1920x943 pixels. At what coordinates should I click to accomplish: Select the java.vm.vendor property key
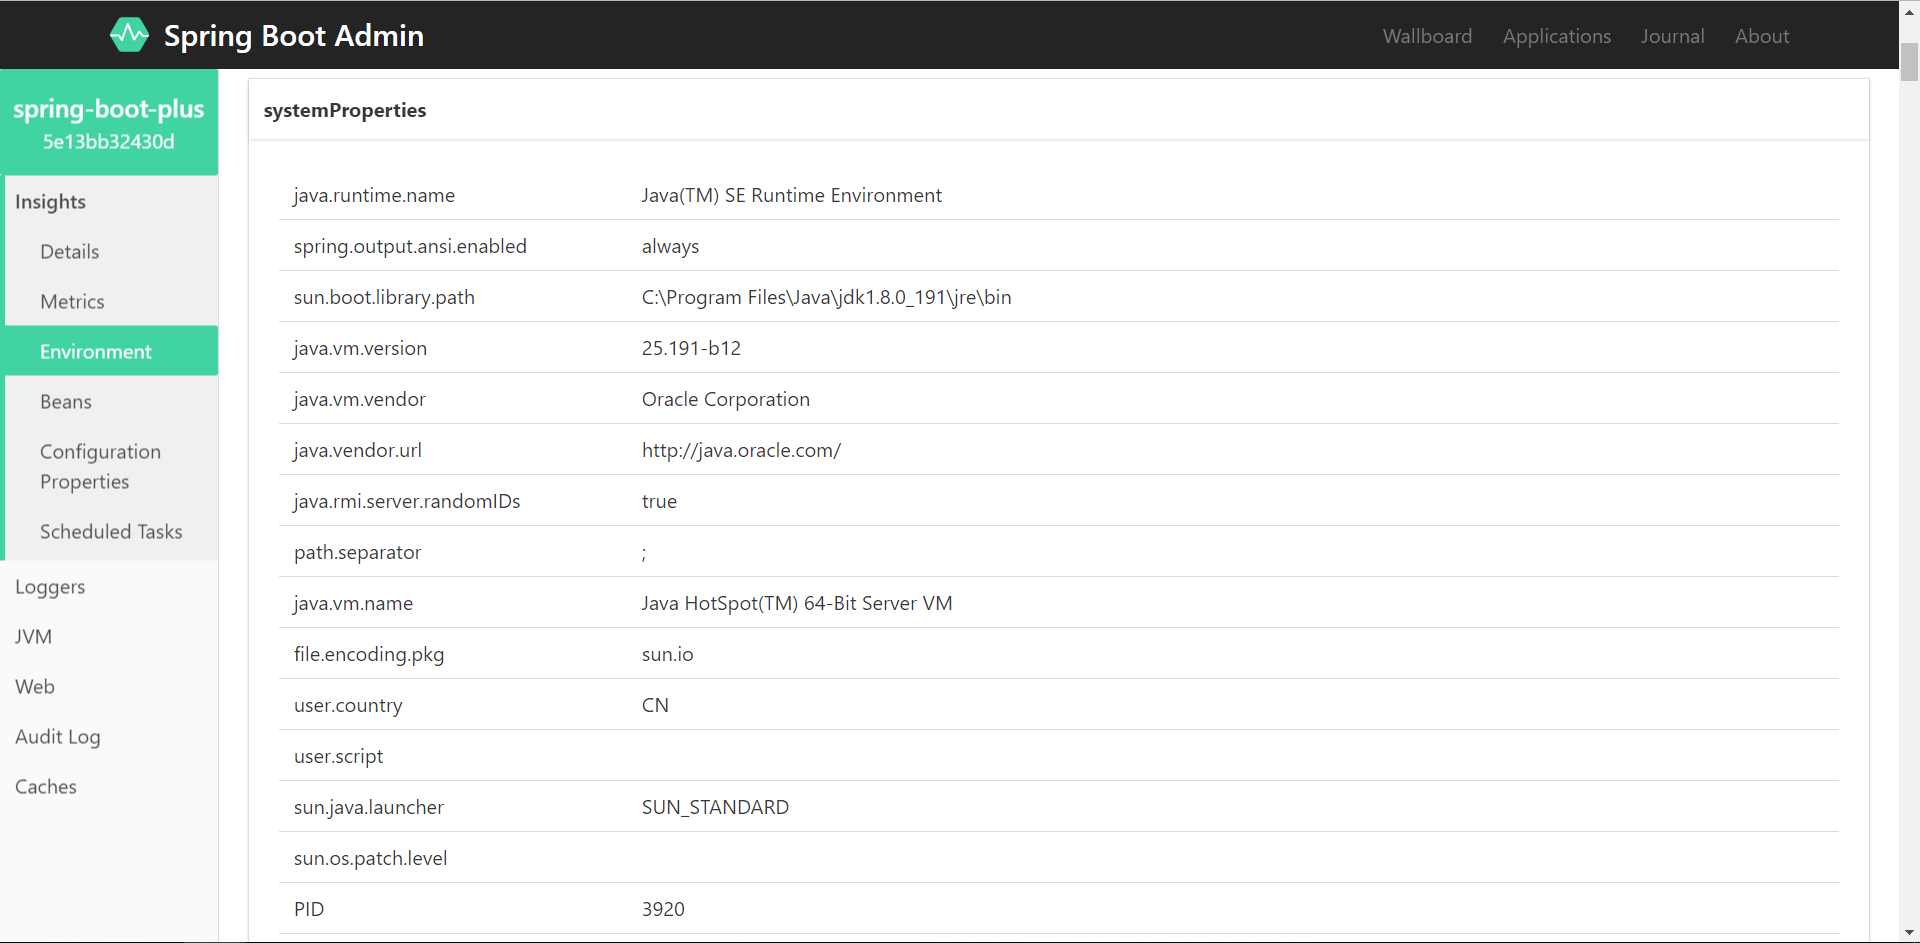tap(359, 399)
